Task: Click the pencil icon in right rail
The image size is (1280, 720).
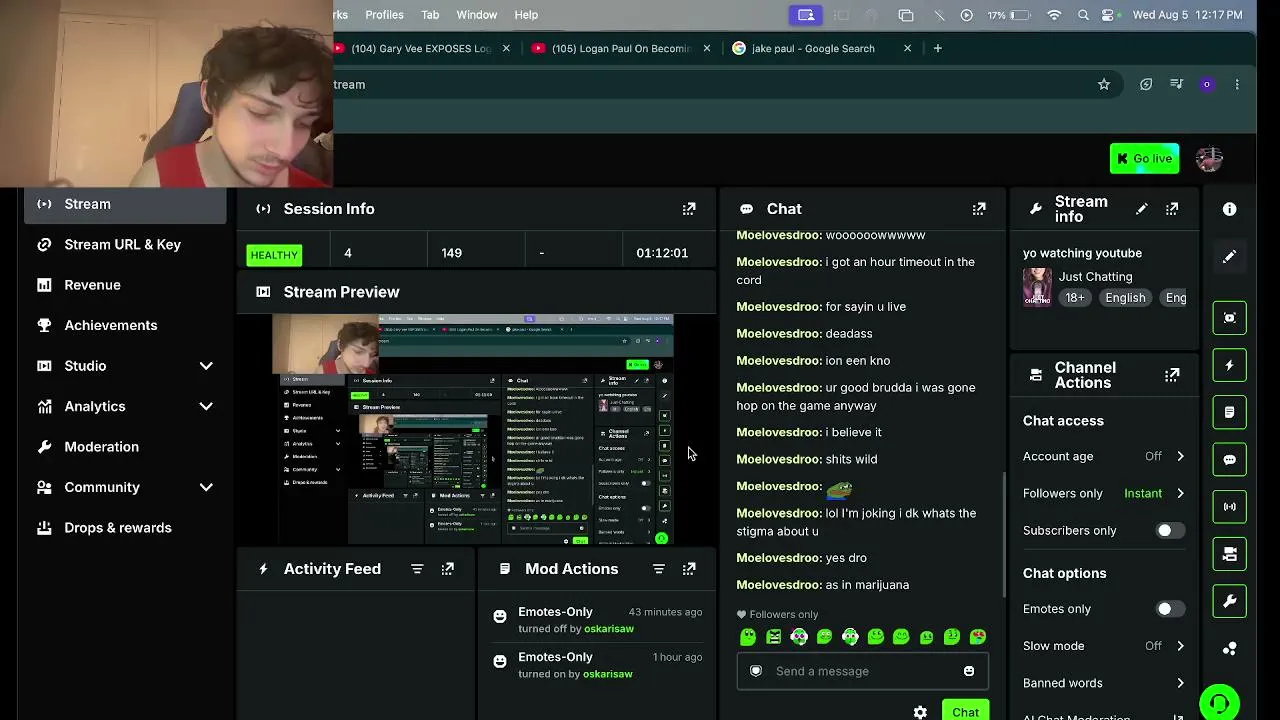Action: (x=1229, y=257)
